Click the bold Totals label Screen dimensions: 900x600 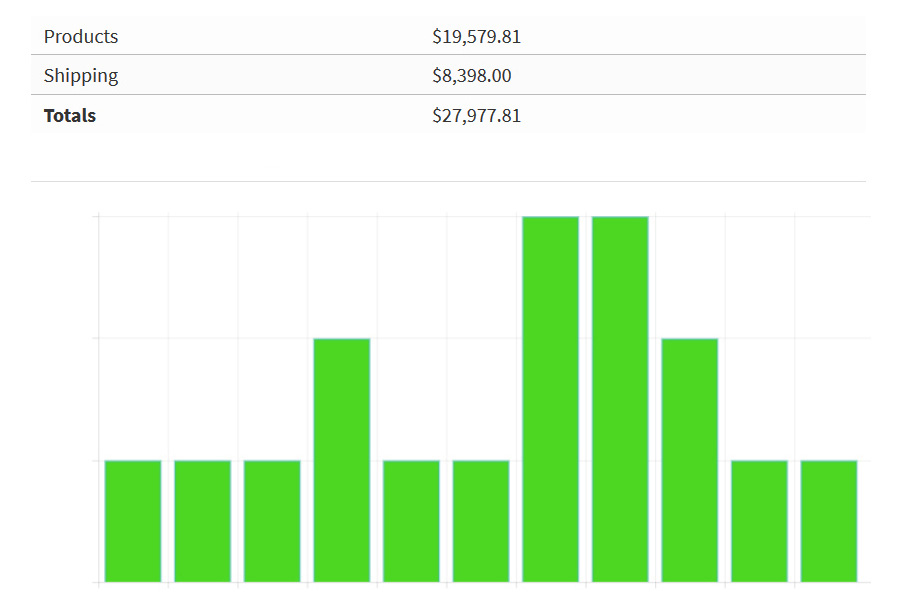tap(70, 116)
